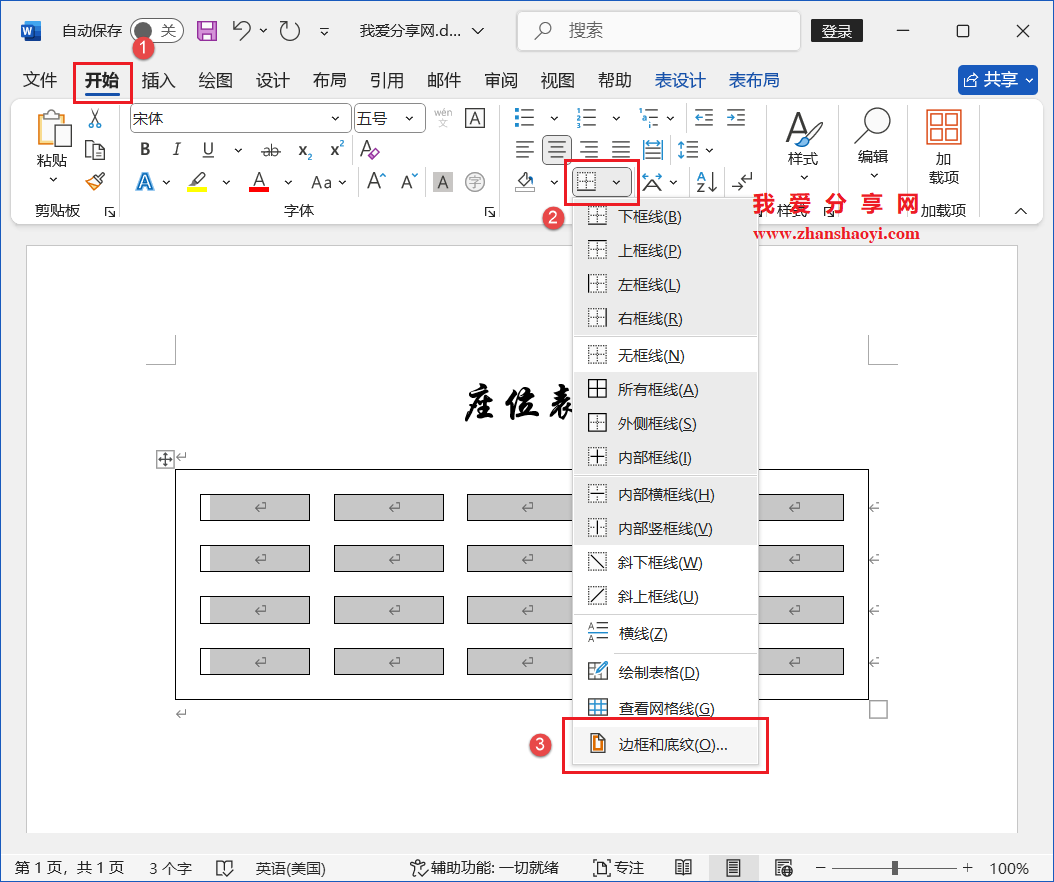
Task: Click the red font color button
Action: (x=259, y=182)
